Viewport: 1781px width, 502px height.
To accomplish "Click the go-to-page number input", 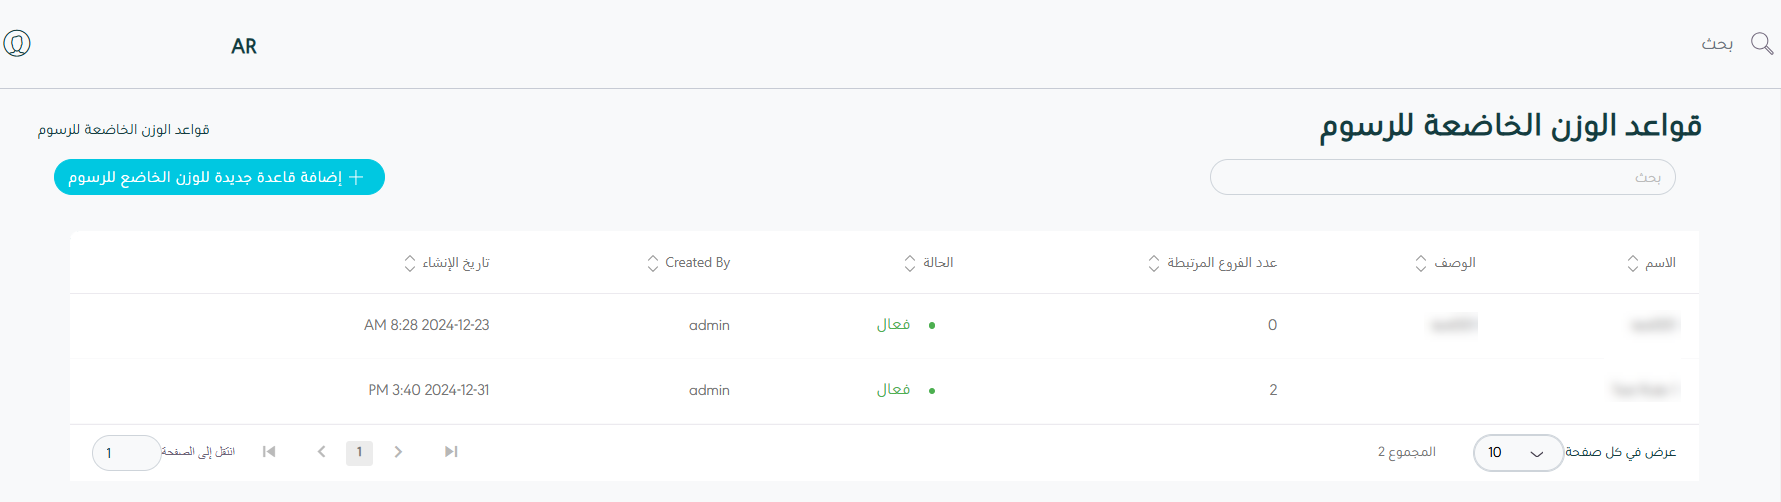I will pyautogui.click(x=126, y=453).
